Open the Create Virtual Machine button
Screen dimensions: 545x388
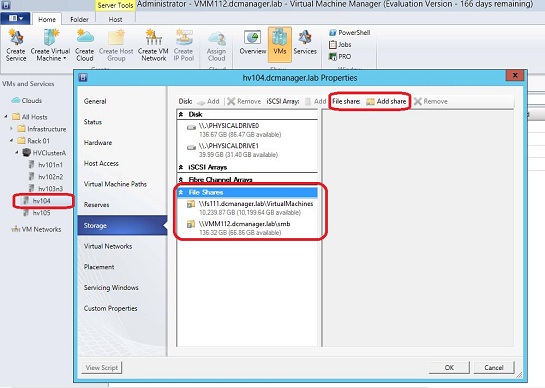(50, 46)
